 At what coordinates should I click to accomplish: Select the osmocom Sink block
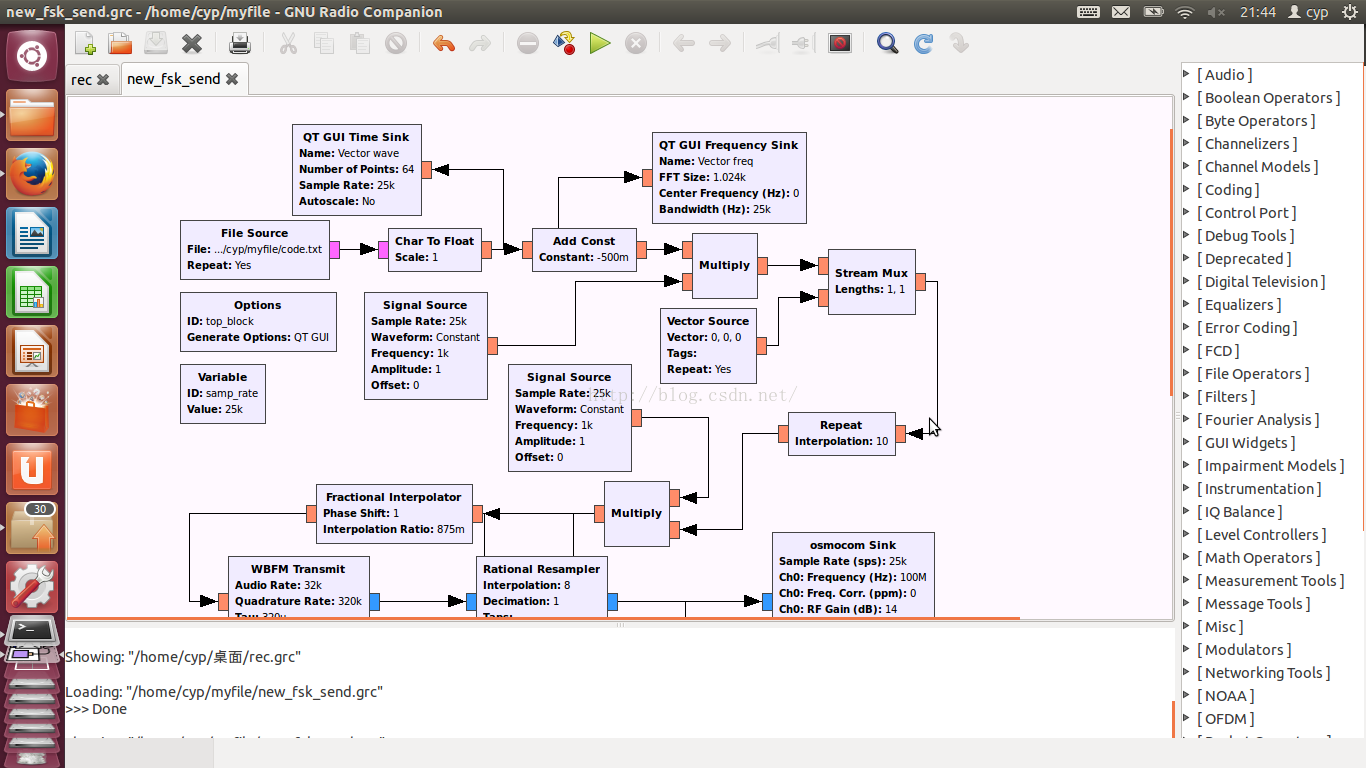[853, 575]
